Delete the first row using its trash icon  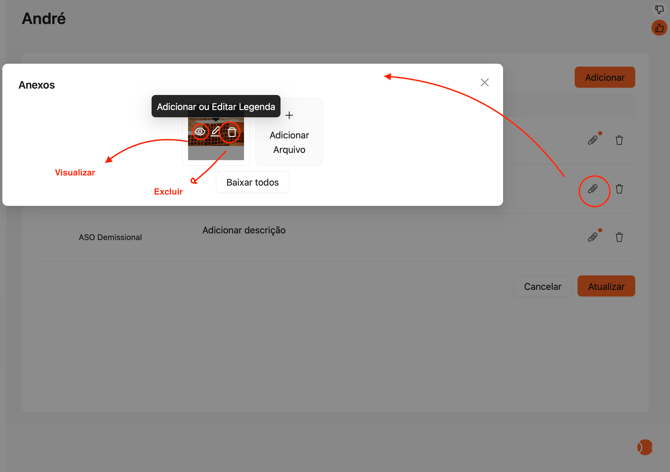[x=619, y=140]
